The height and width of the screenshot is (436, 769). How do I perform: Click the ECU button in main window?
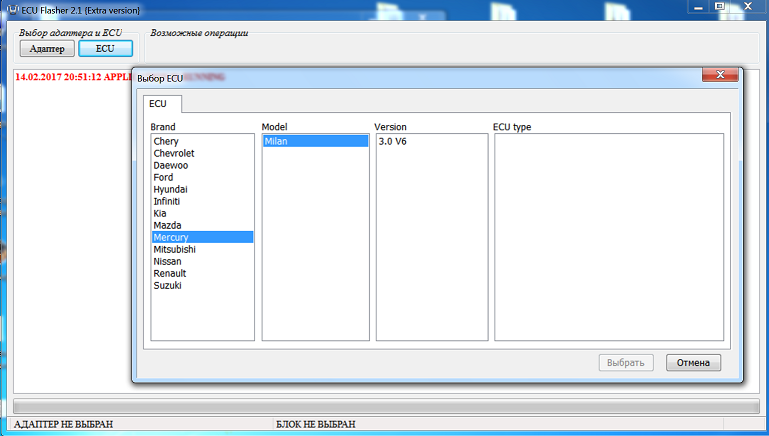(105, 49)
